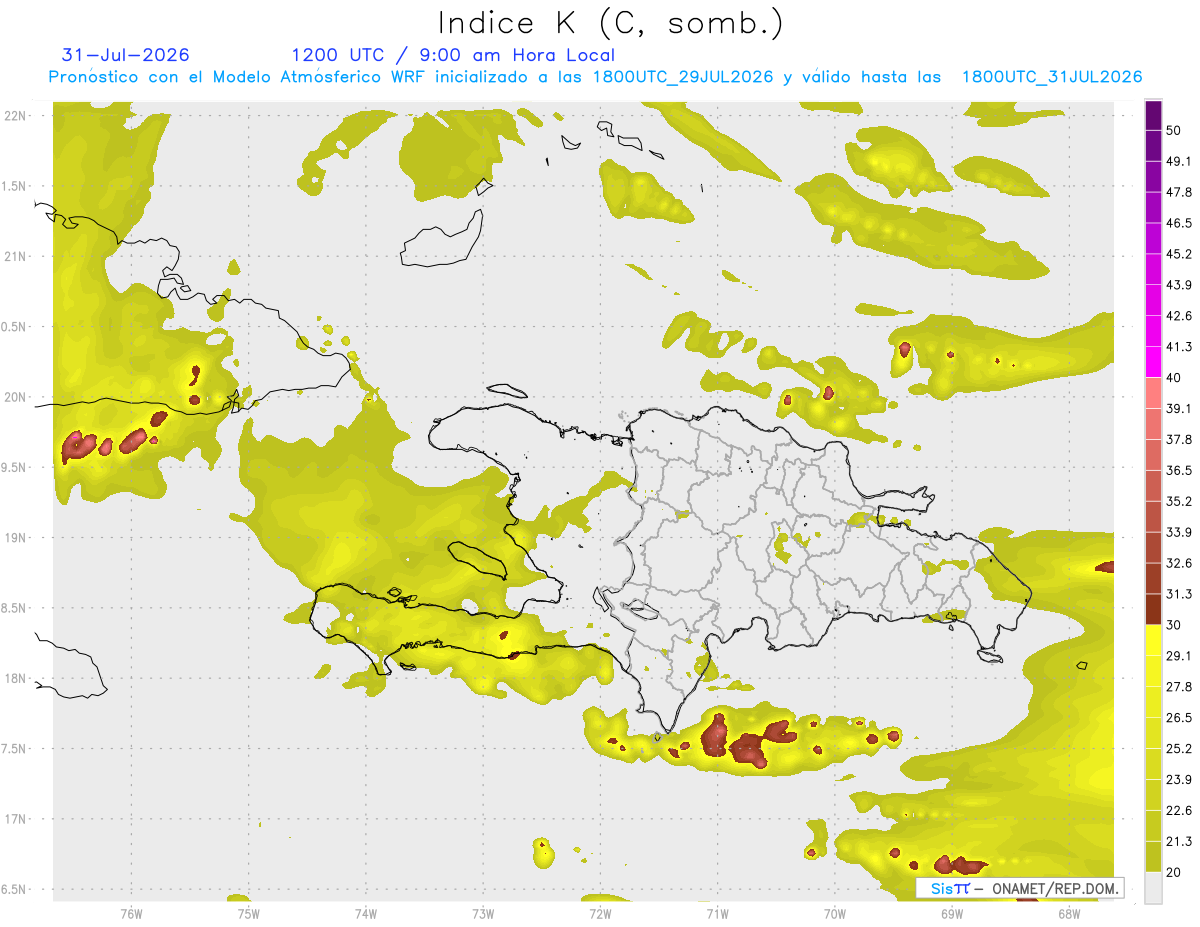The width and height of the screenshot is (1200, 927).
Task: Click the dark purple swatch above 50
Action: 1153,116
